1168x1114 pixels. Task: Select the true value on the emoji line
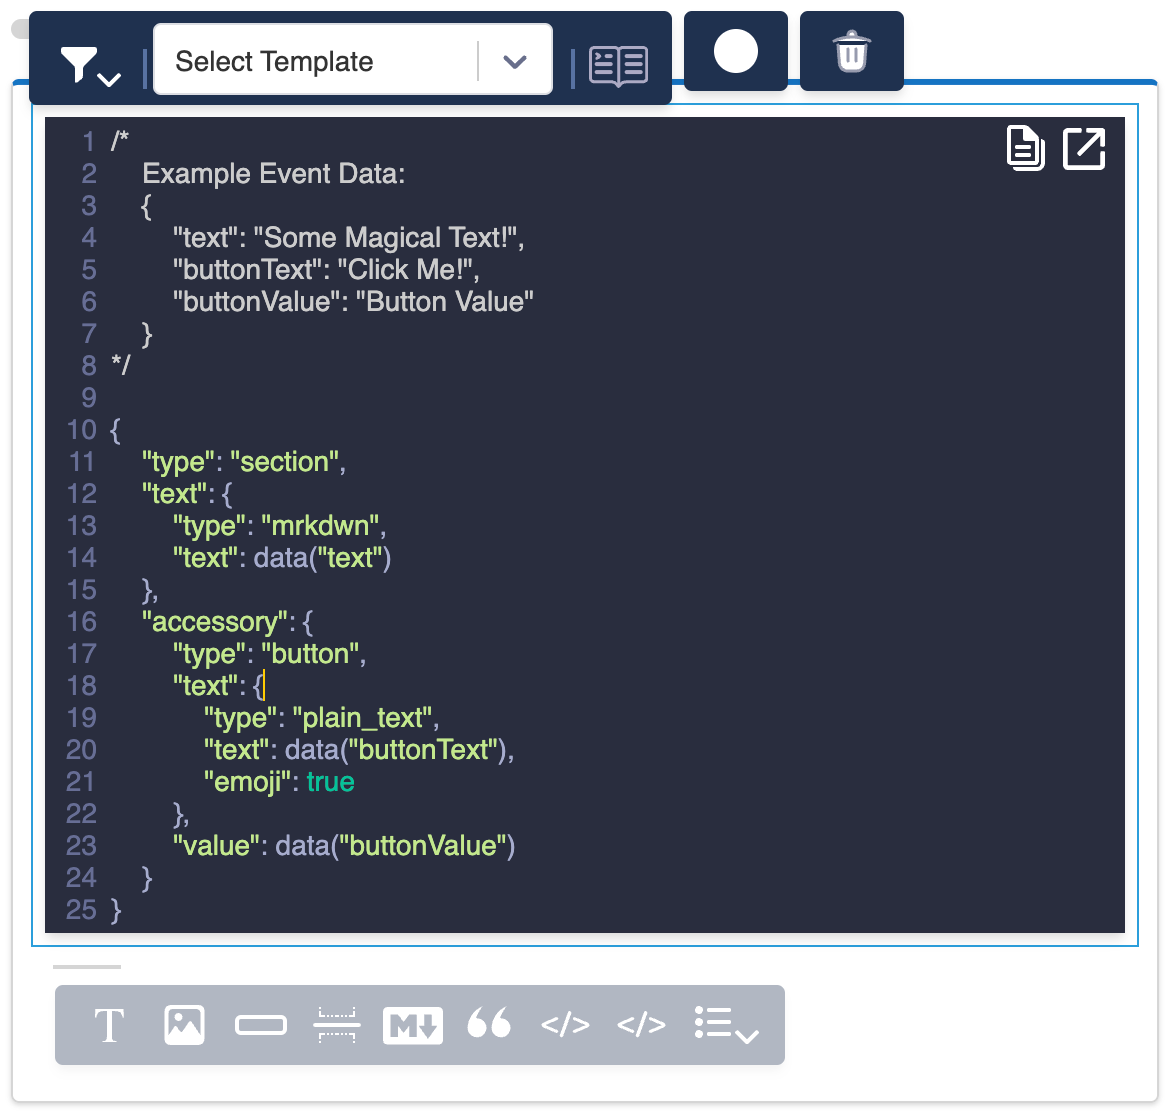[330, 782]
